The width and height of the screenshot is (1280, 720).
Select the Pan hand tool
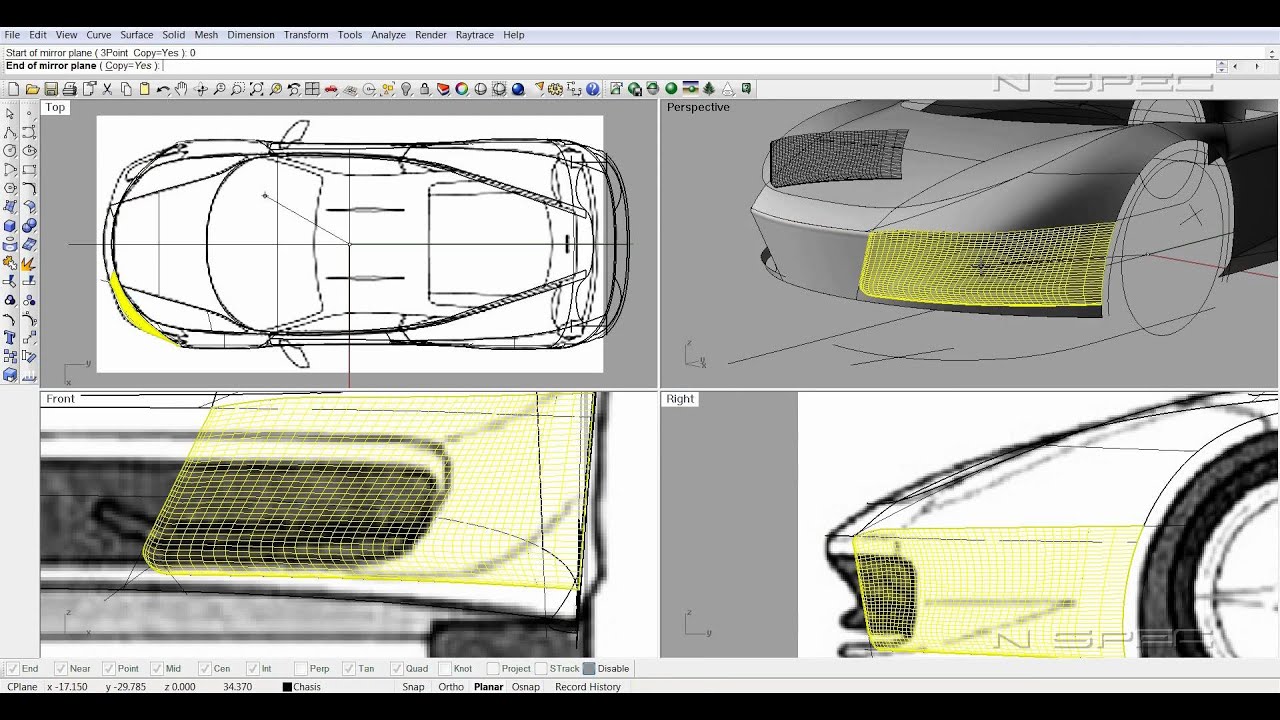click(x=181, y=89)
